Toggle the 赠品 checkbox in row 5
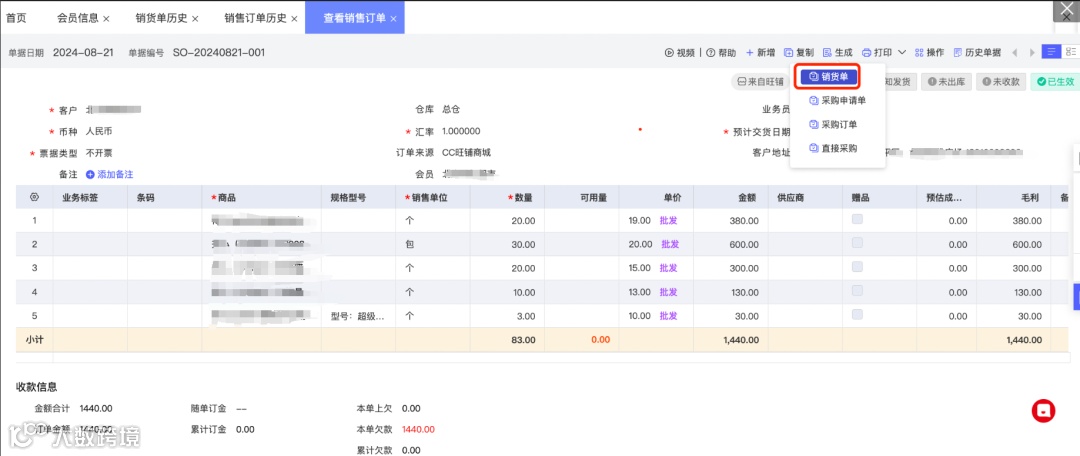This screenshot has height=456, width=1080. click(857, 315)
